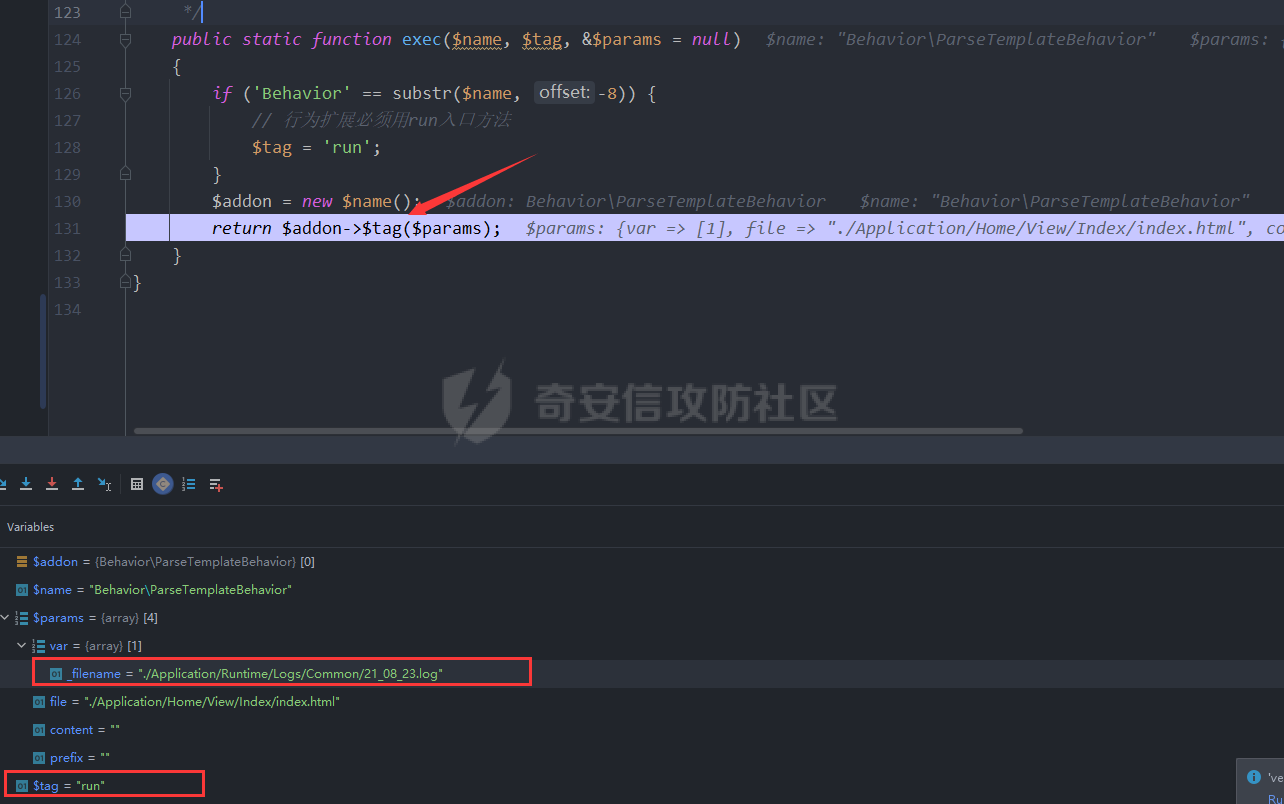Click the red Force Step Into icon
Image resolution: width=1284 pixels, height=804 pixels.
tap(52, 484)
